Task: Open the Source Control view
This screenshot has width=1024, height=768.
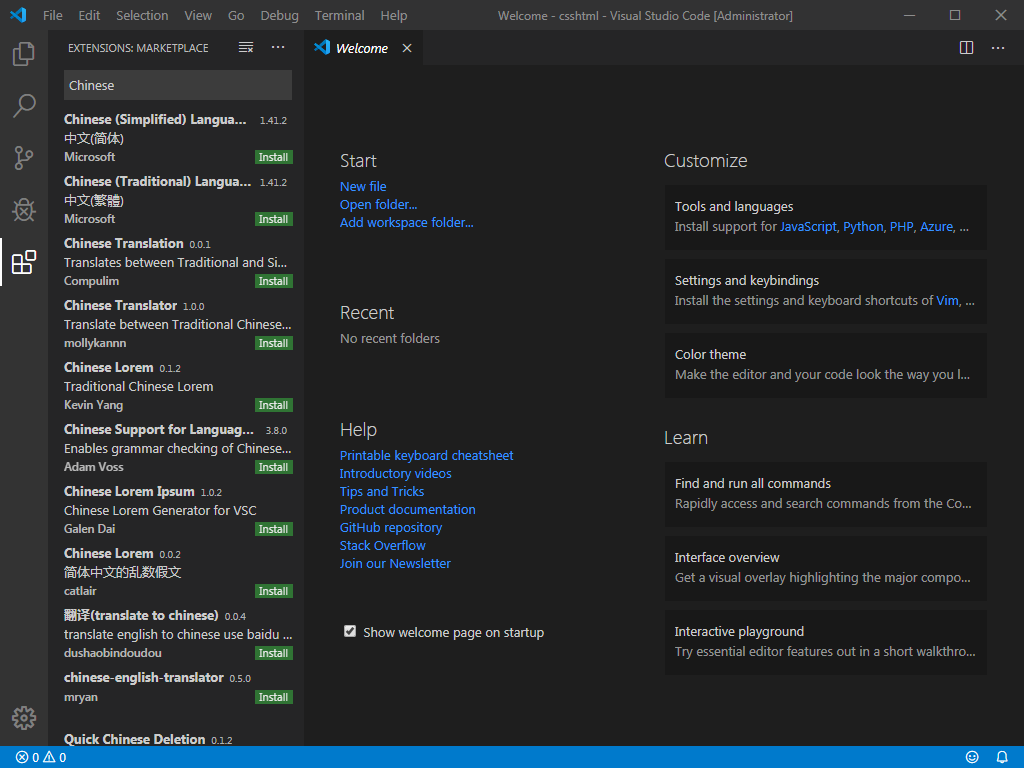Action: point(24,157)
